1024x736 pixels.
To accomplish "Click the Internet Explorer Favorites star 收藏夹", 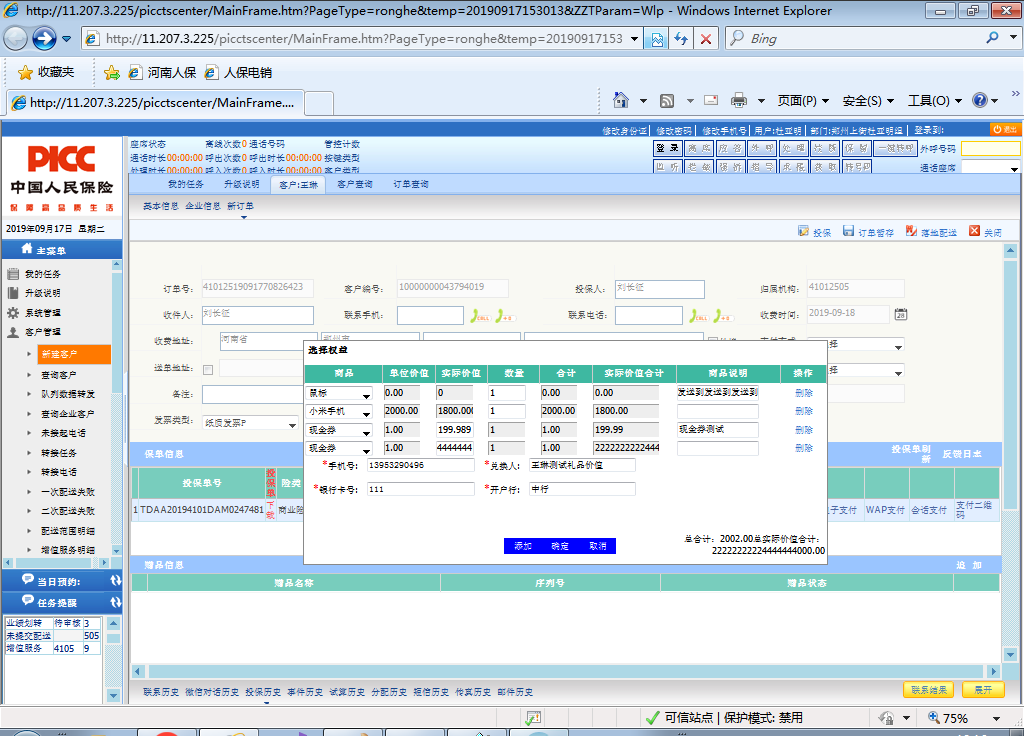I will coord(26,73).
